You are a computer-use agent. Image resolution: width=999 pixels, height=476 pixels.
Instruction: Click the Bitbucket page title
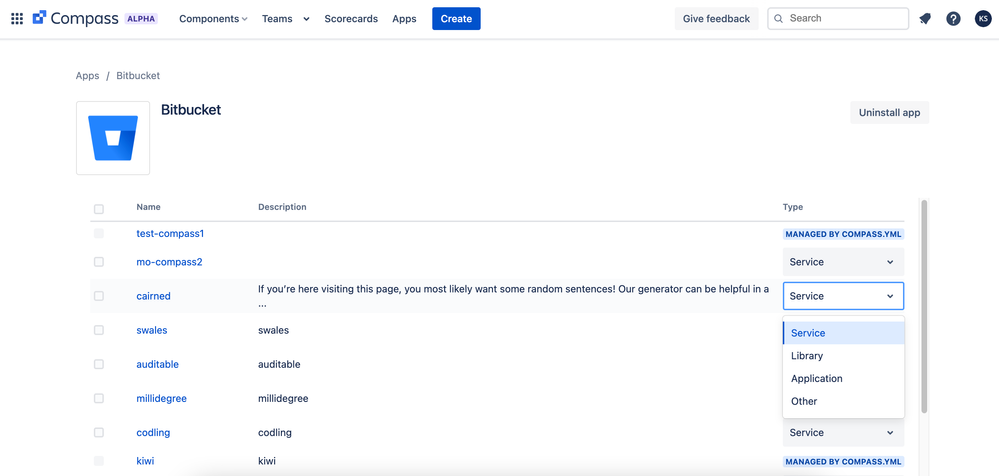click(191, 110)
